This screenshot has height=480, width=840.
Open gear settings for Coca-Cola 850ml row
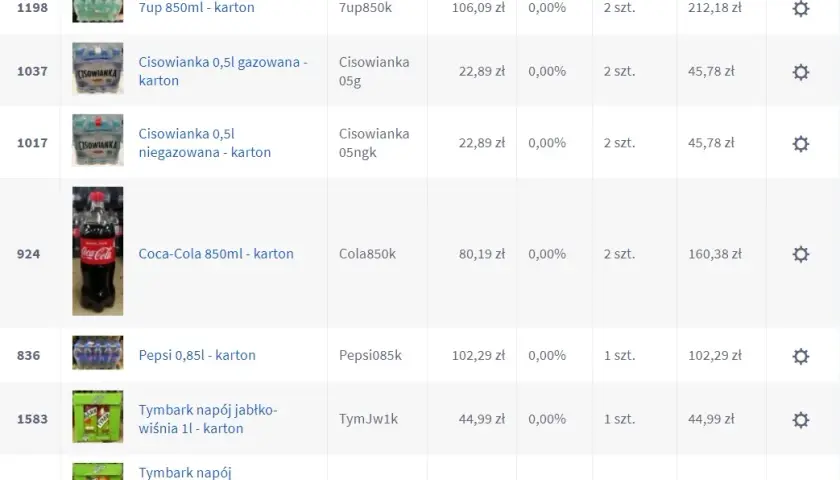[800, 254]
